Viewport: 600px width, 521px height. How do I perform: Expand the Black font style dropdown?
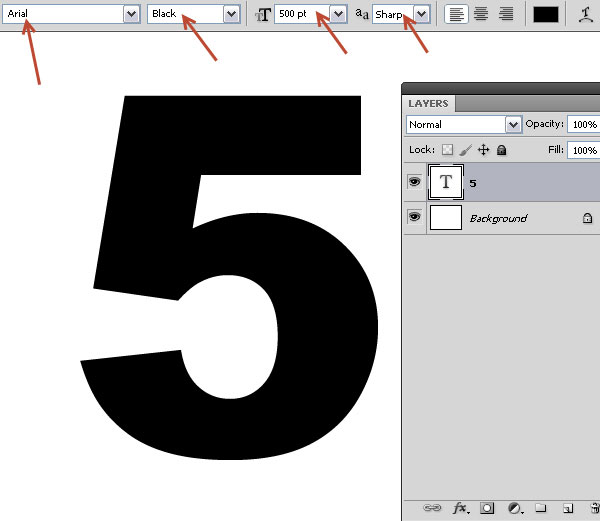[x=231, y=15]
